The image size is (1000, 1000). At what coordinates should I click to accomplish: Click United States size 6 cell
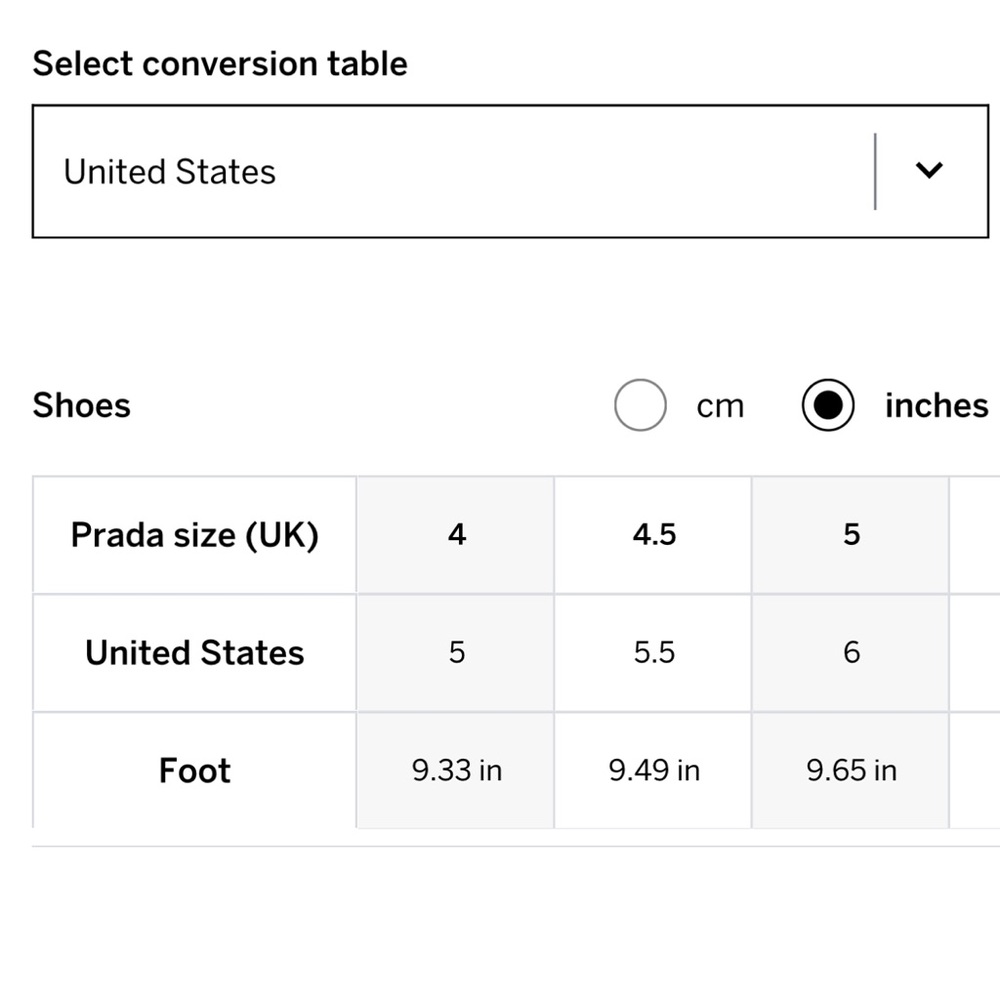point(851,652)
